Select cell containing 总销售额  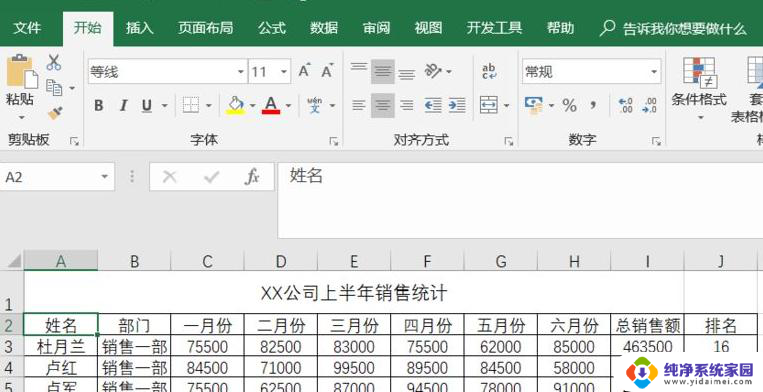point(648,325)
